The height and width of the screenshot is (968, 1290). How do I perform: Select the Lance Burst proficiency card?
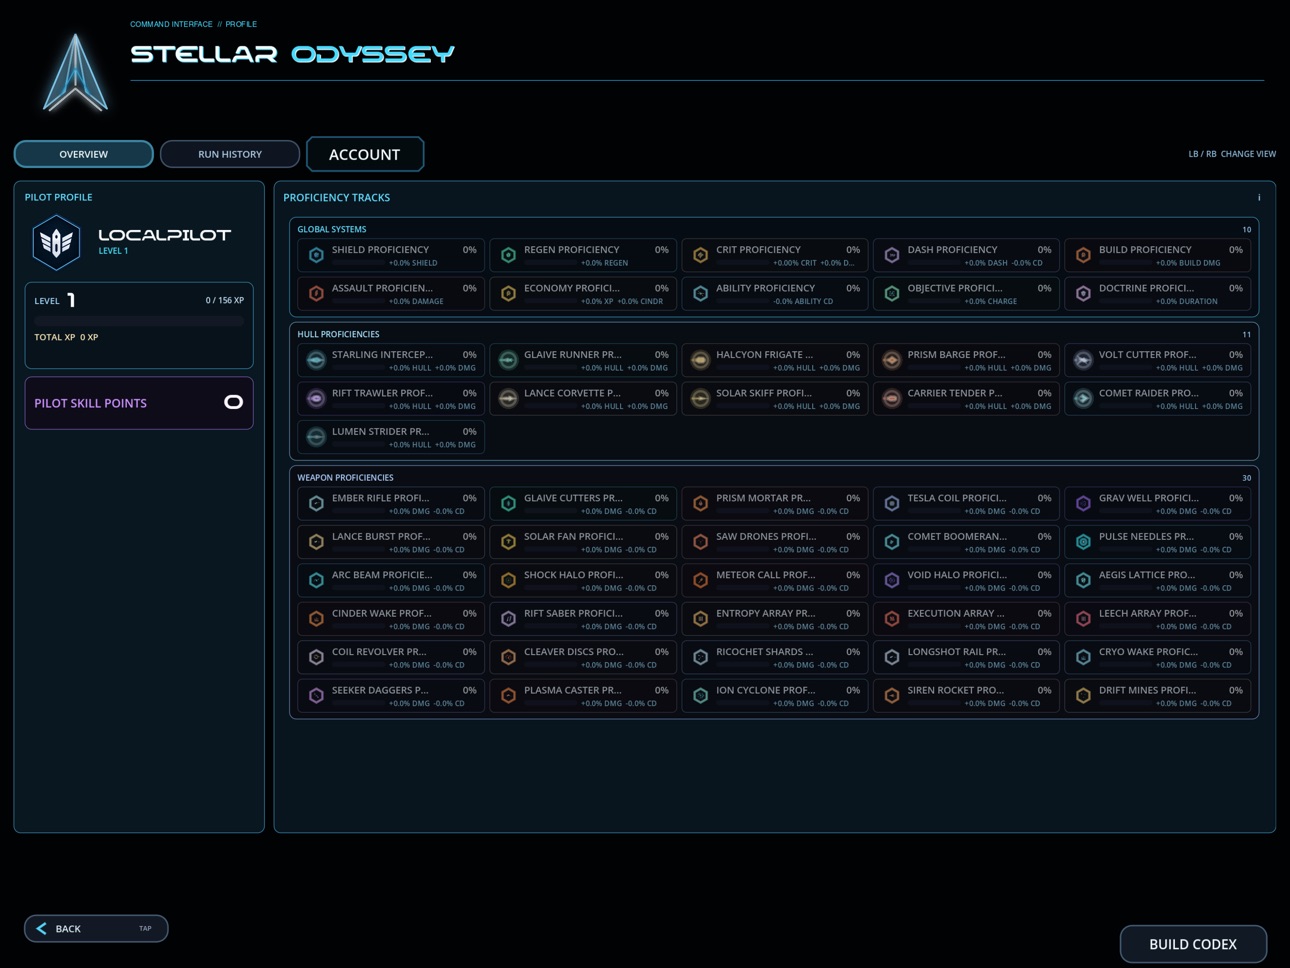391,541
